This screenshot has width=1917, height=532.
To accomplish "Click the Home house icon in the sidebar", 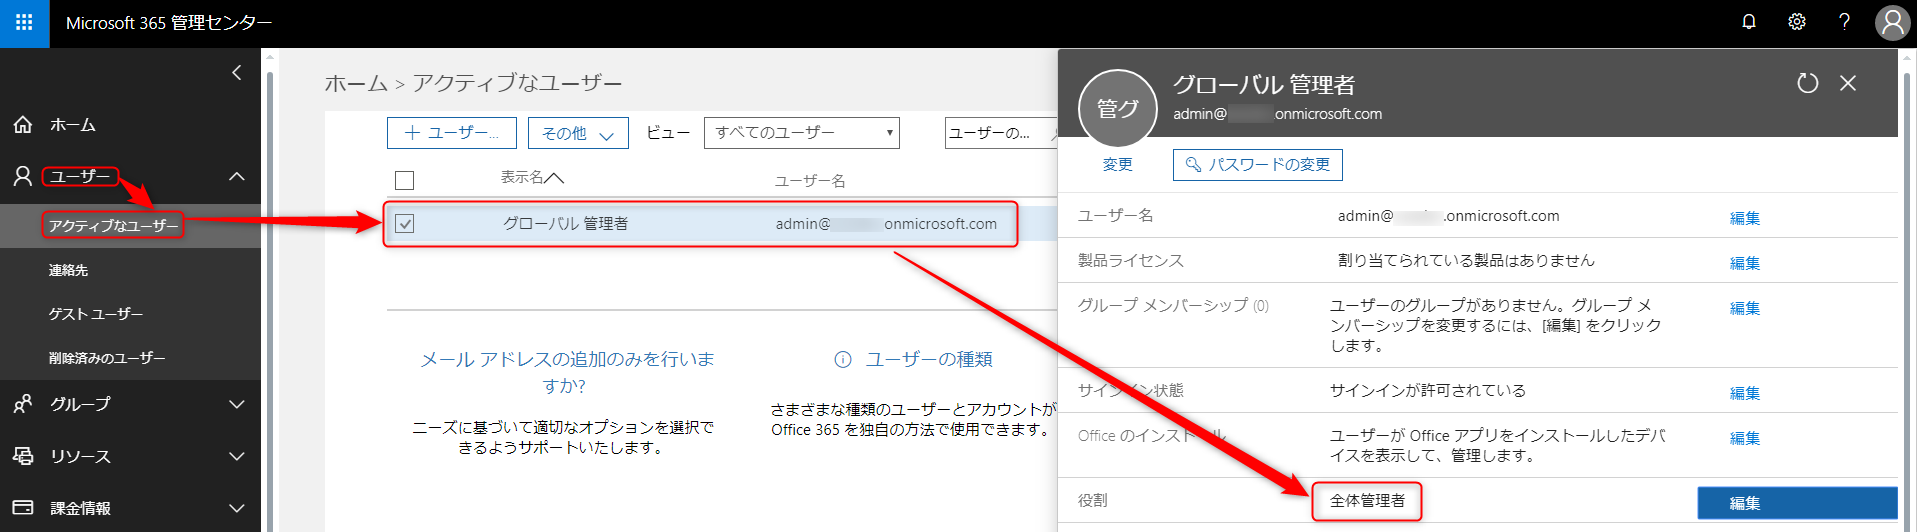I will tap(23, 125).
